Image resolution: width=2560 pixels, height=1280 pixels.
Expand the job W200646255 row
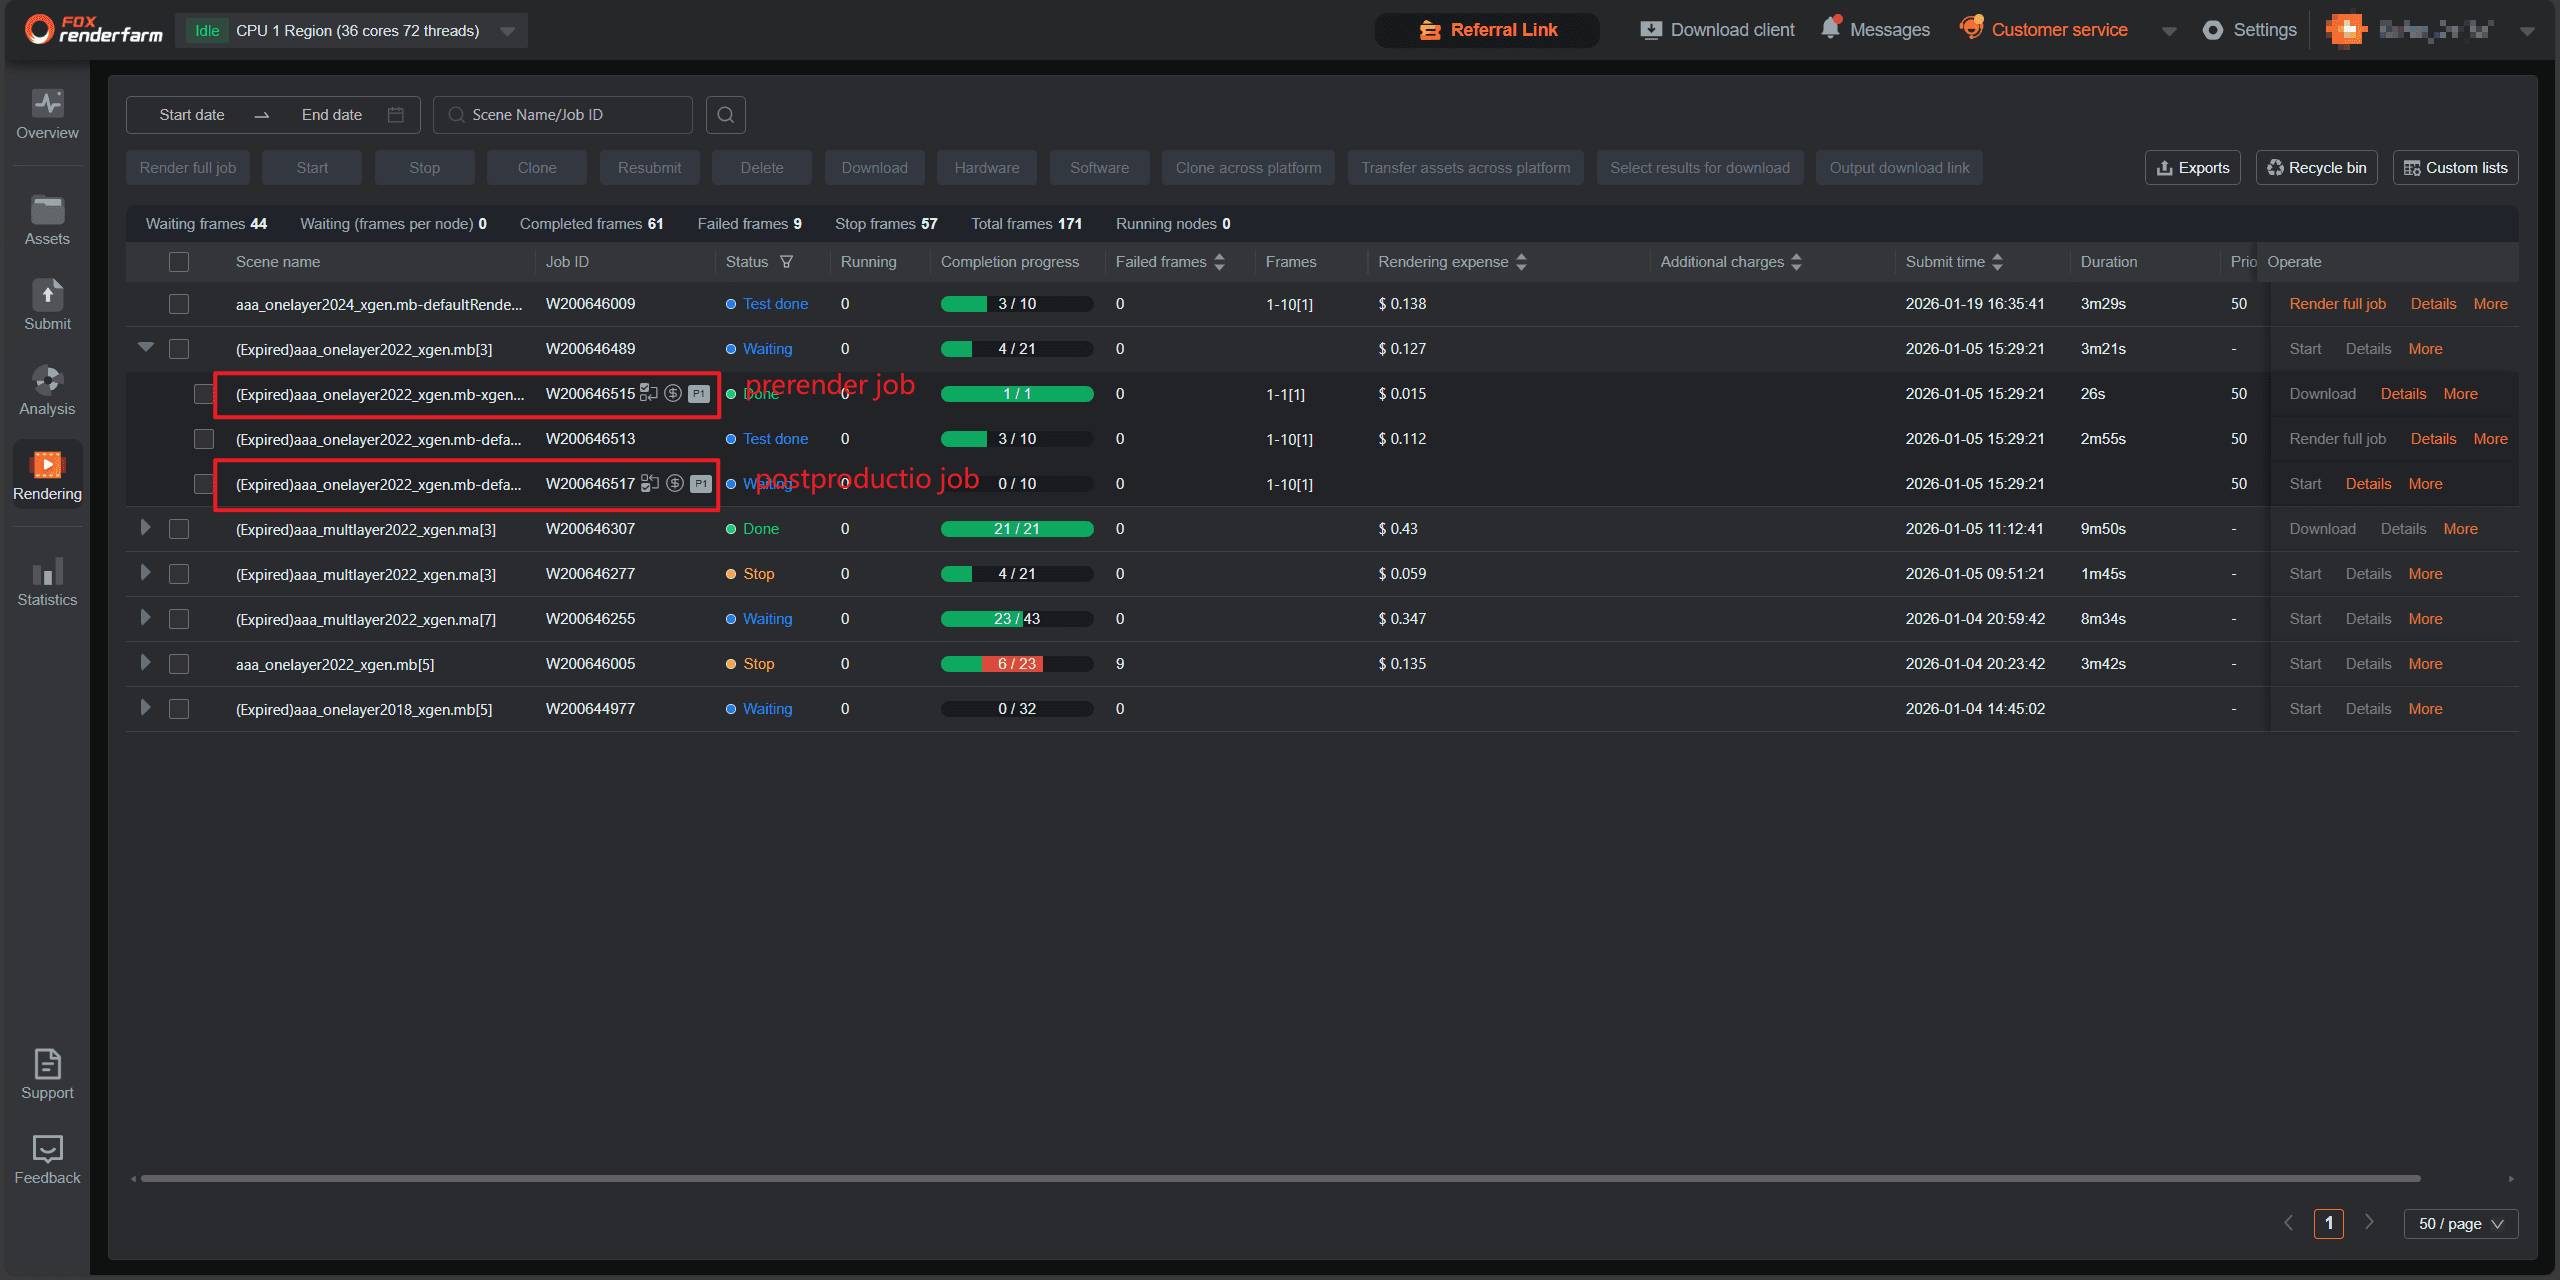146,618
